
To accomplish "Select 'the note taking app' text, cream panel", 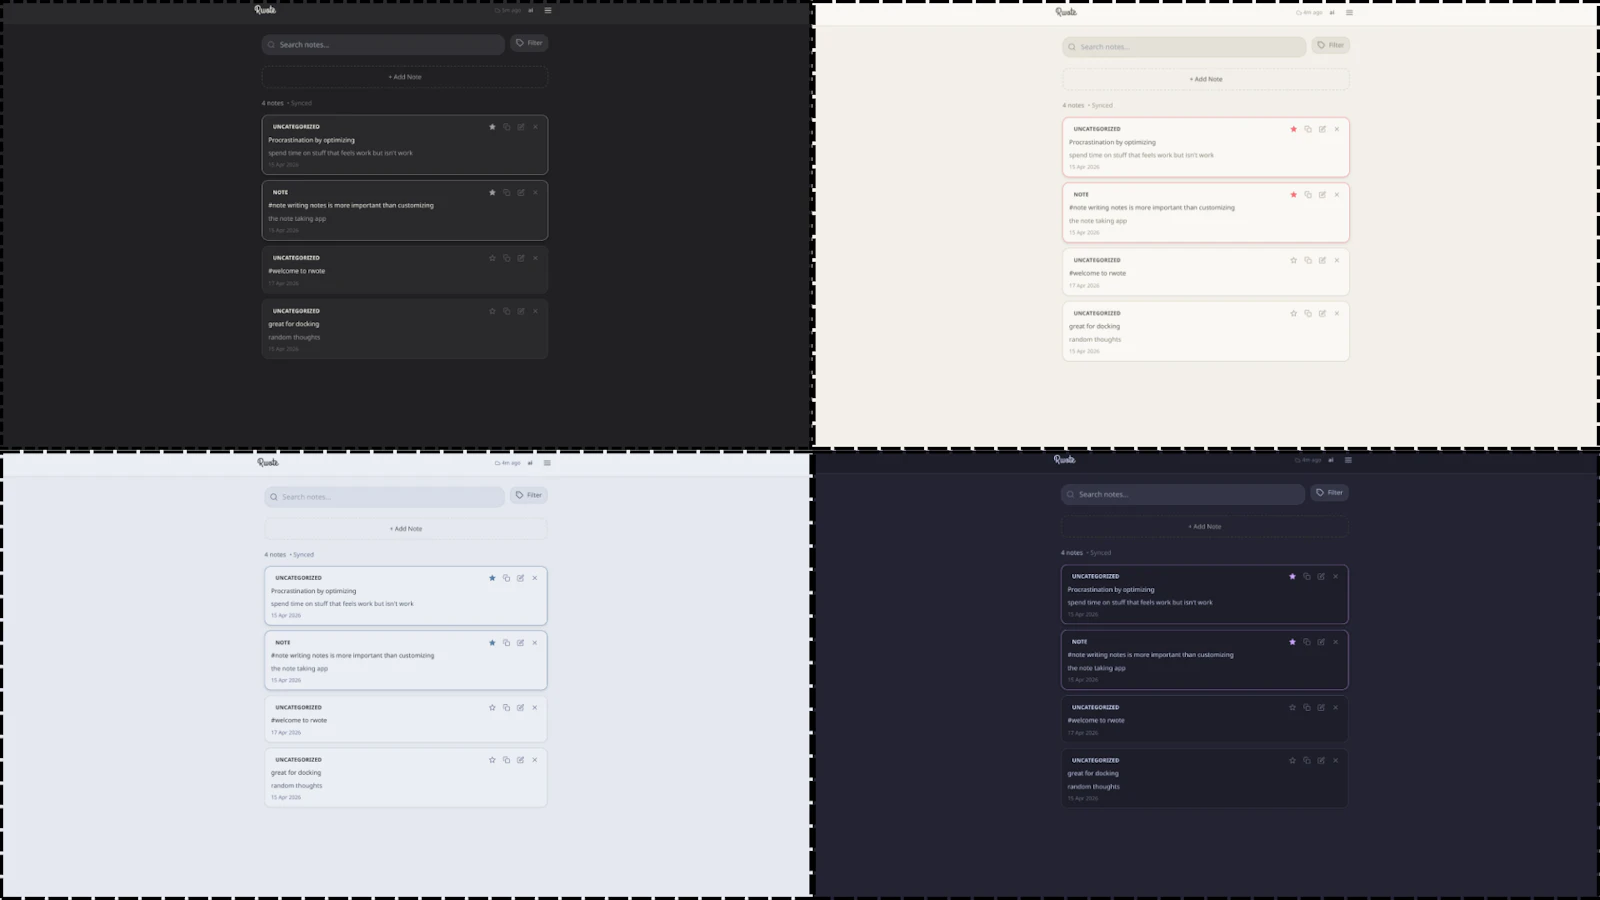I will coord(1098,221).
